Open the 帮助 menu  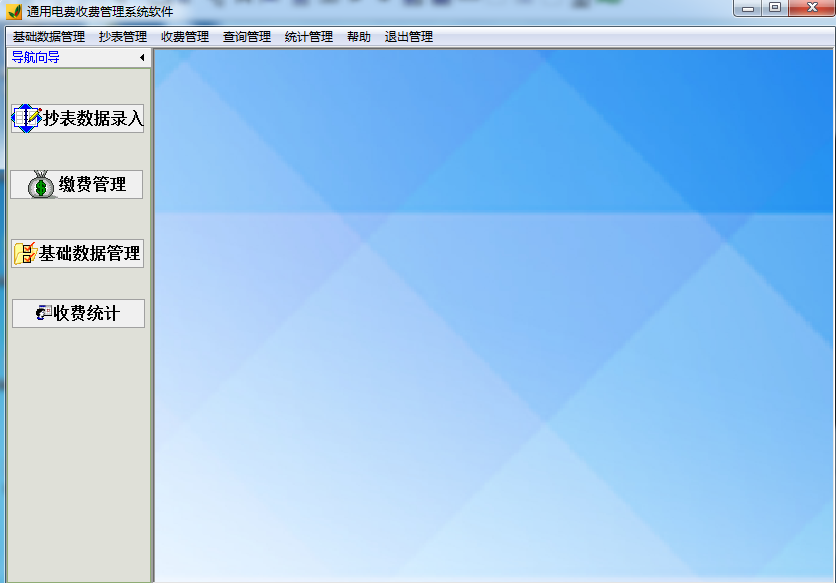359,35
